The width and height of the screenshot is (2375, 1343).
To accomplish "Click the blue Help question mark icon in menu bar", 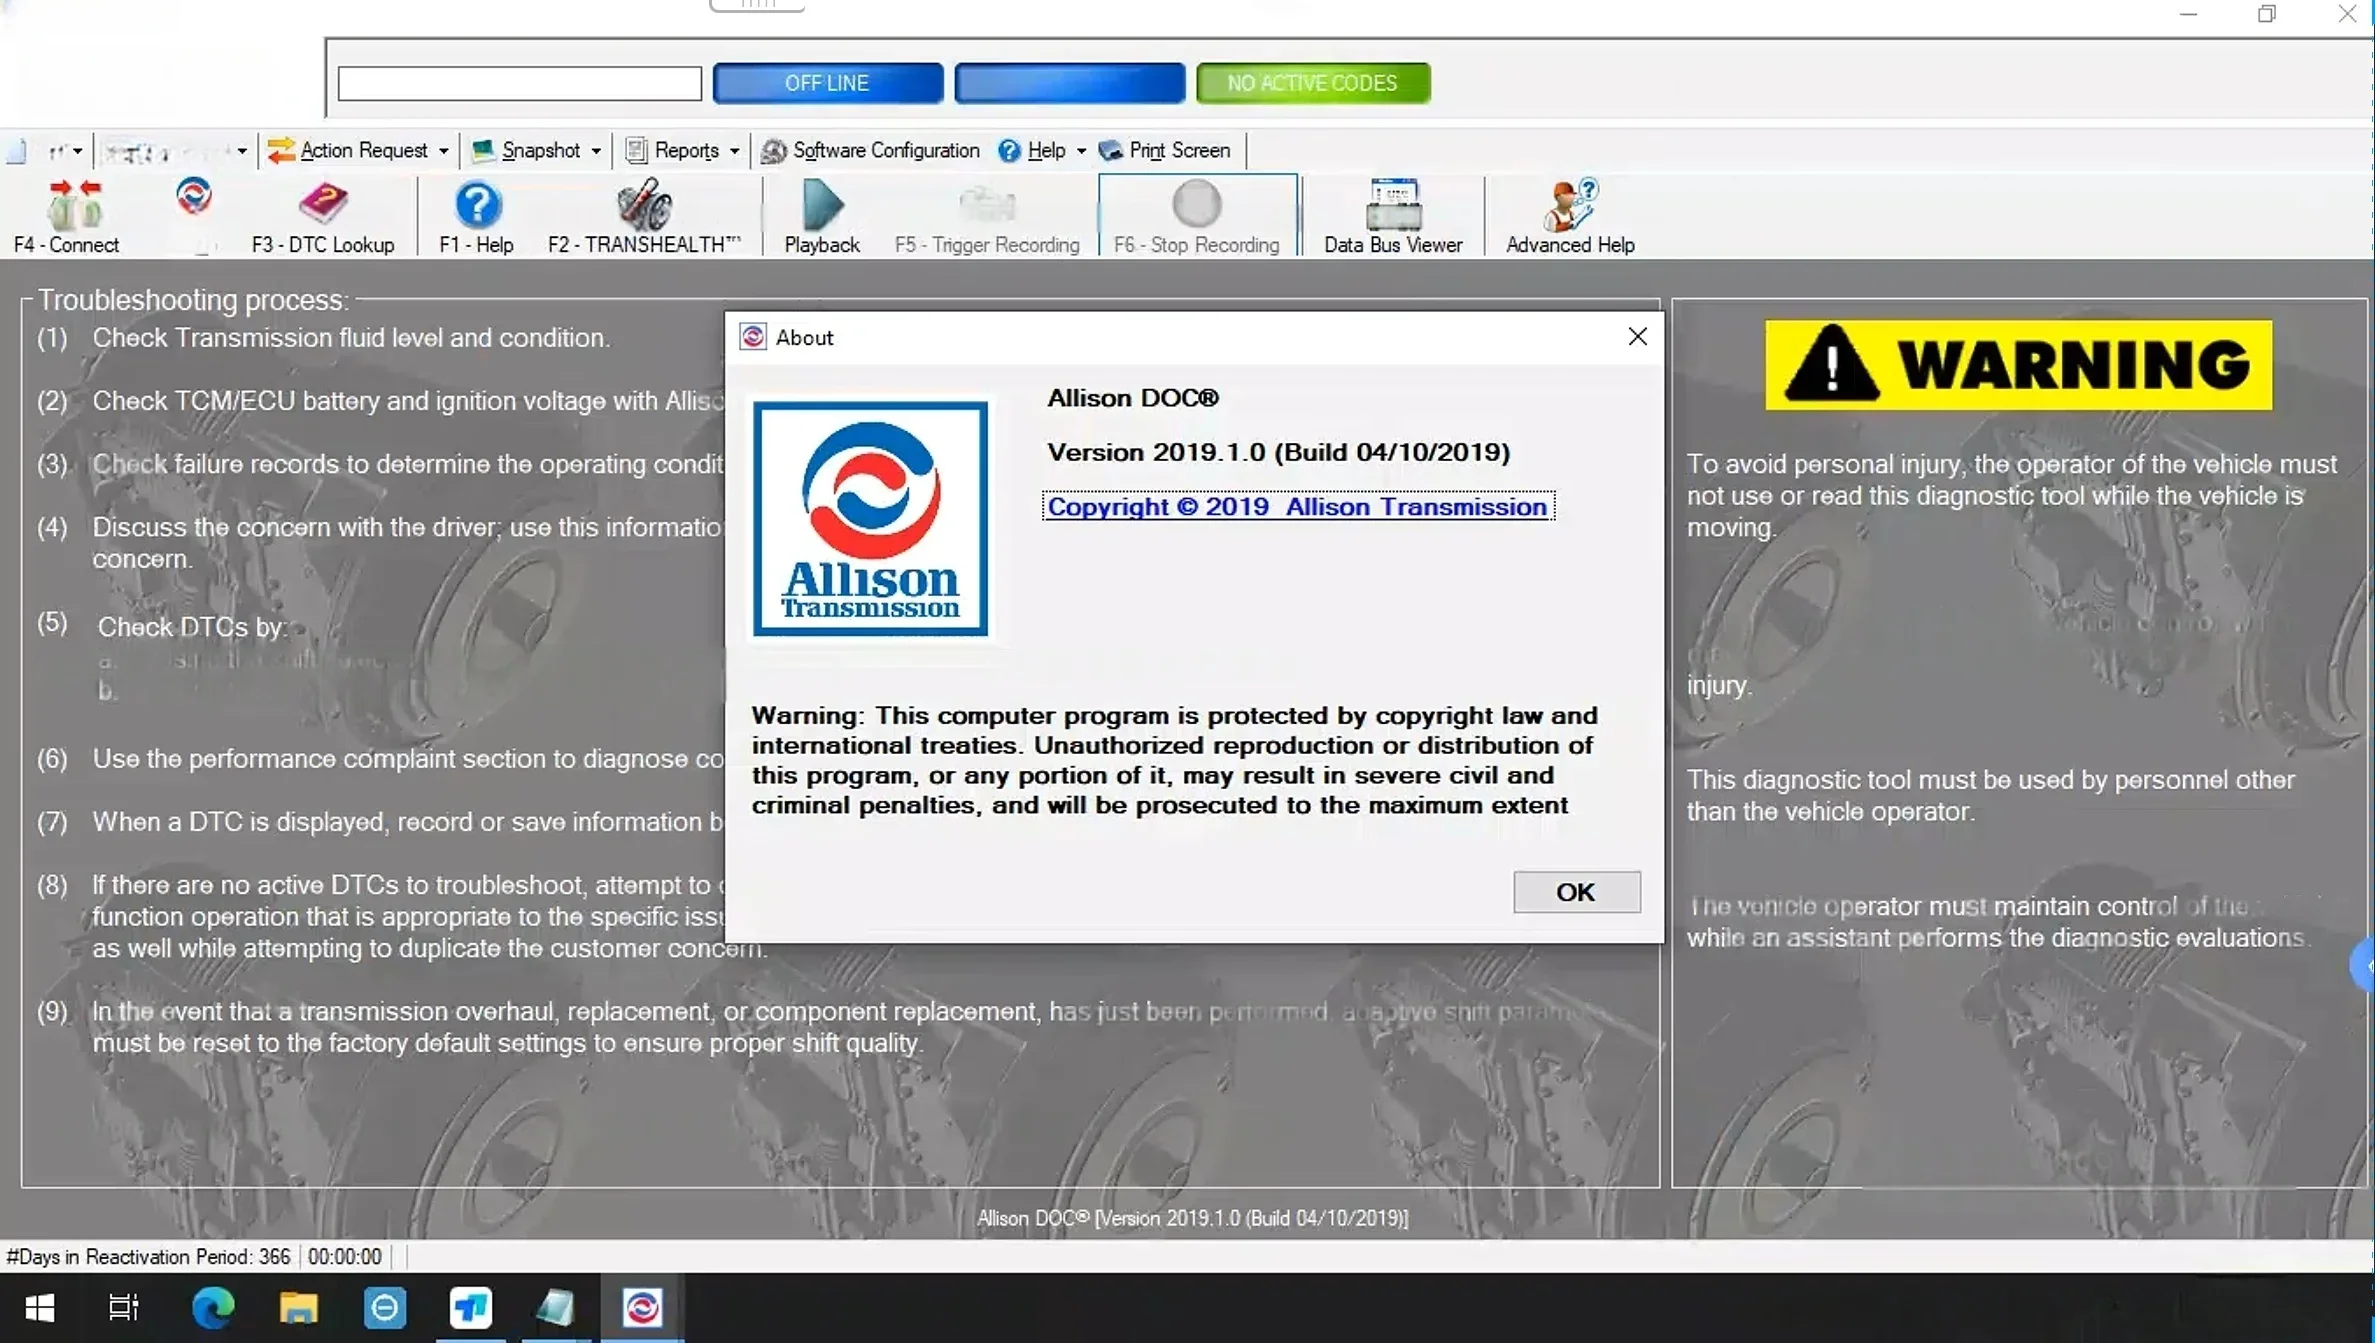I will pos(1009,150).
